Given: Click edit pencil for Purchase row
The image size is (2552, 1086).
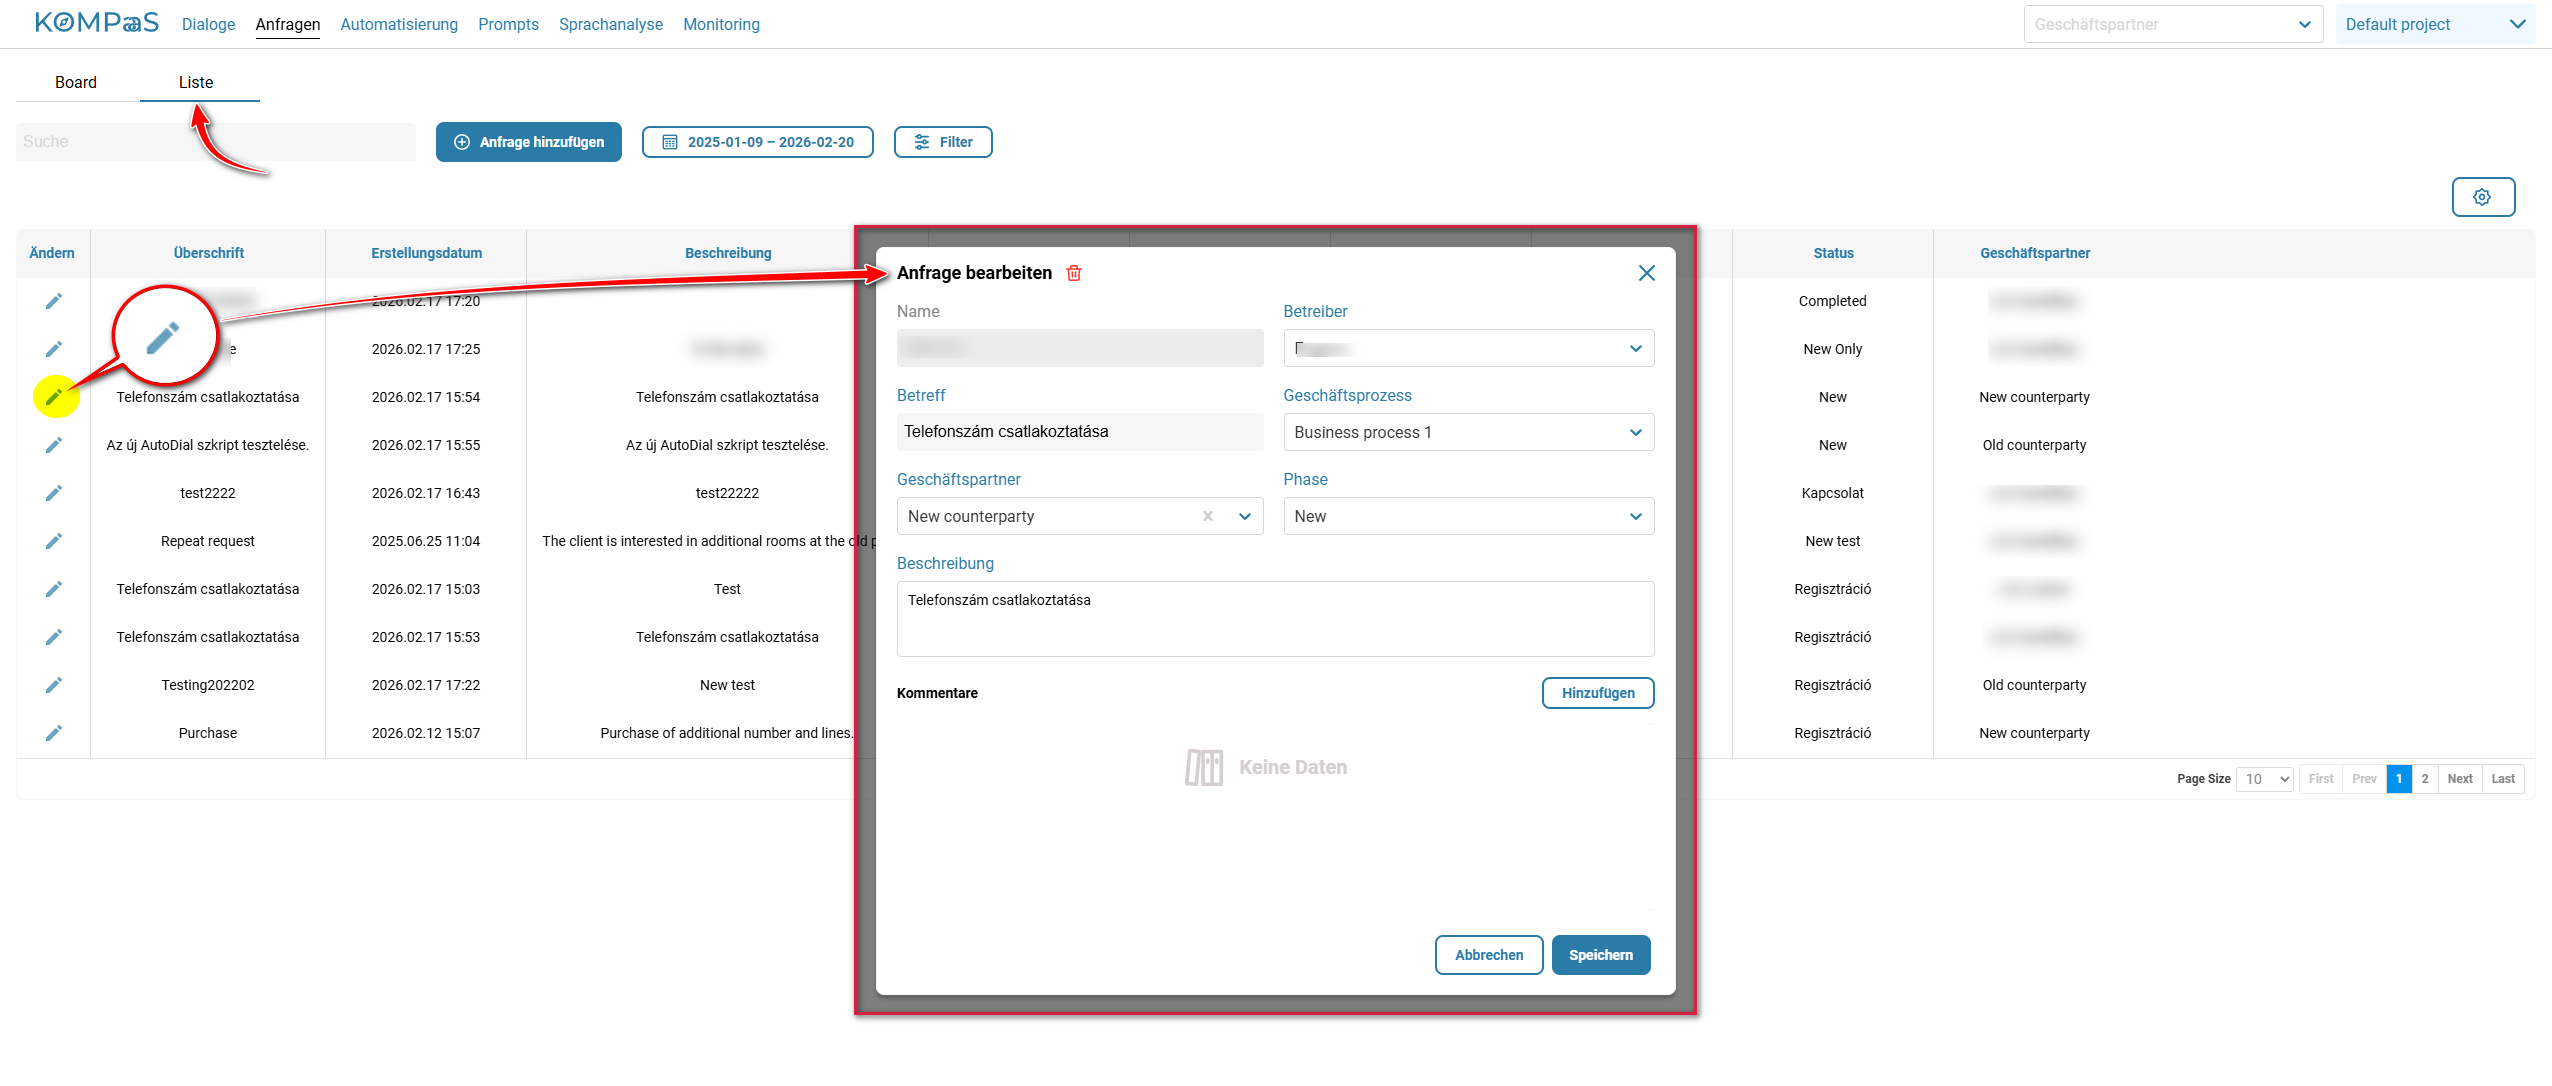Looking at the screenshot, I should pyautogui.click(x=54, y=733).
